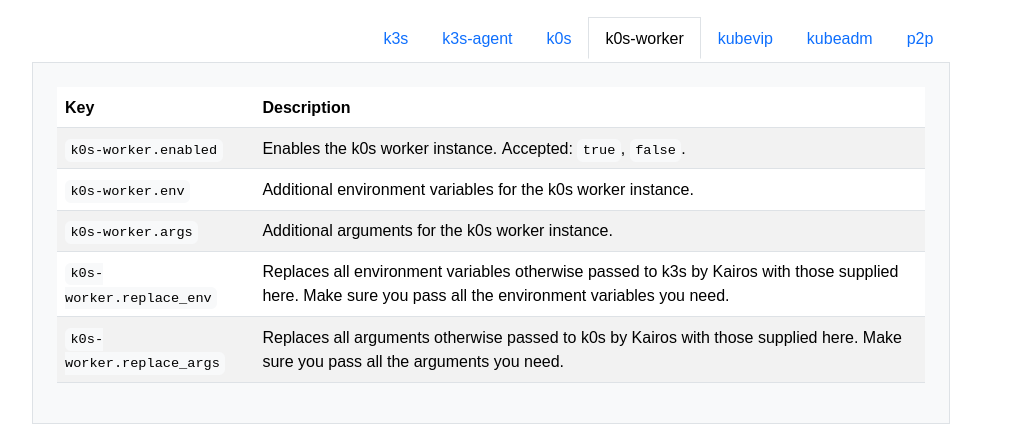Select the k0s tab

point(559,39)
